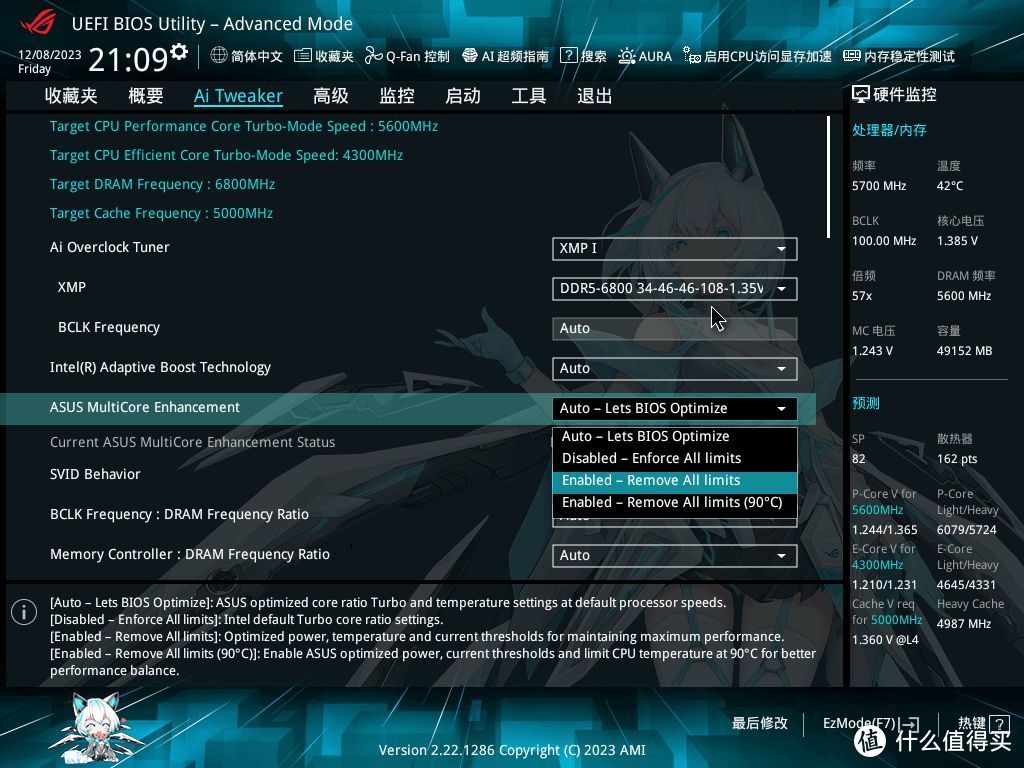Select Ai Overclock Tuner label
The width and height of the screenshot is (1024, 768).
tap(110, 248)
